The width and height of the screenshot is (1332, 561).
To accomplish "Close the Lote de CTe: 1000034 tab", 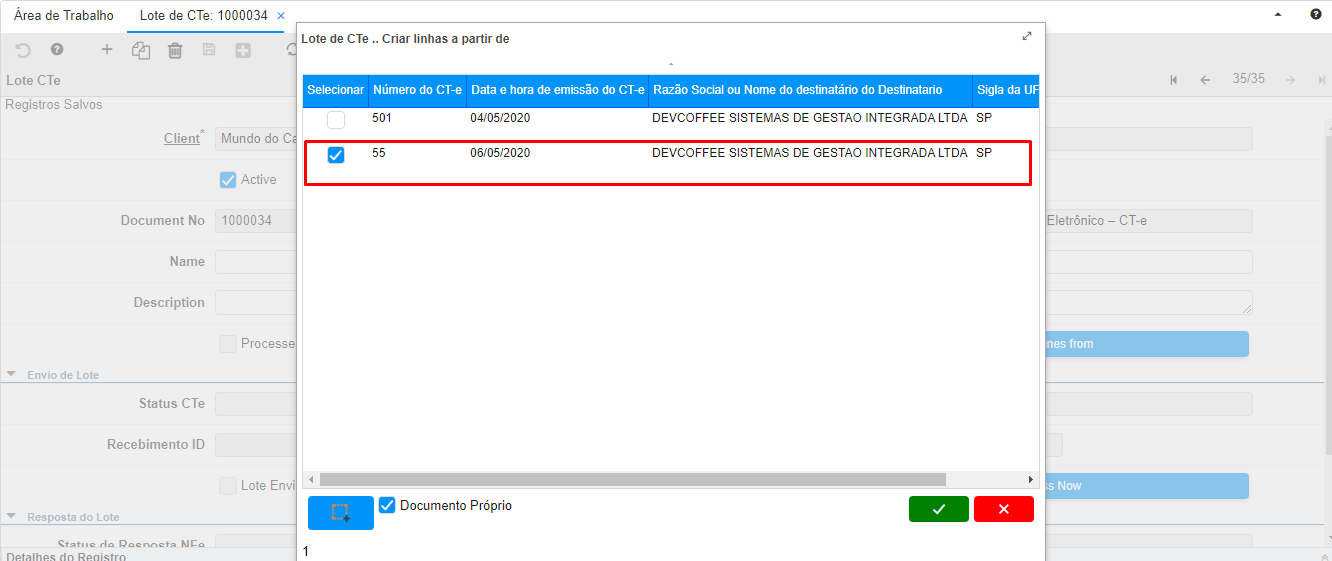I will [x=281, y=16].
